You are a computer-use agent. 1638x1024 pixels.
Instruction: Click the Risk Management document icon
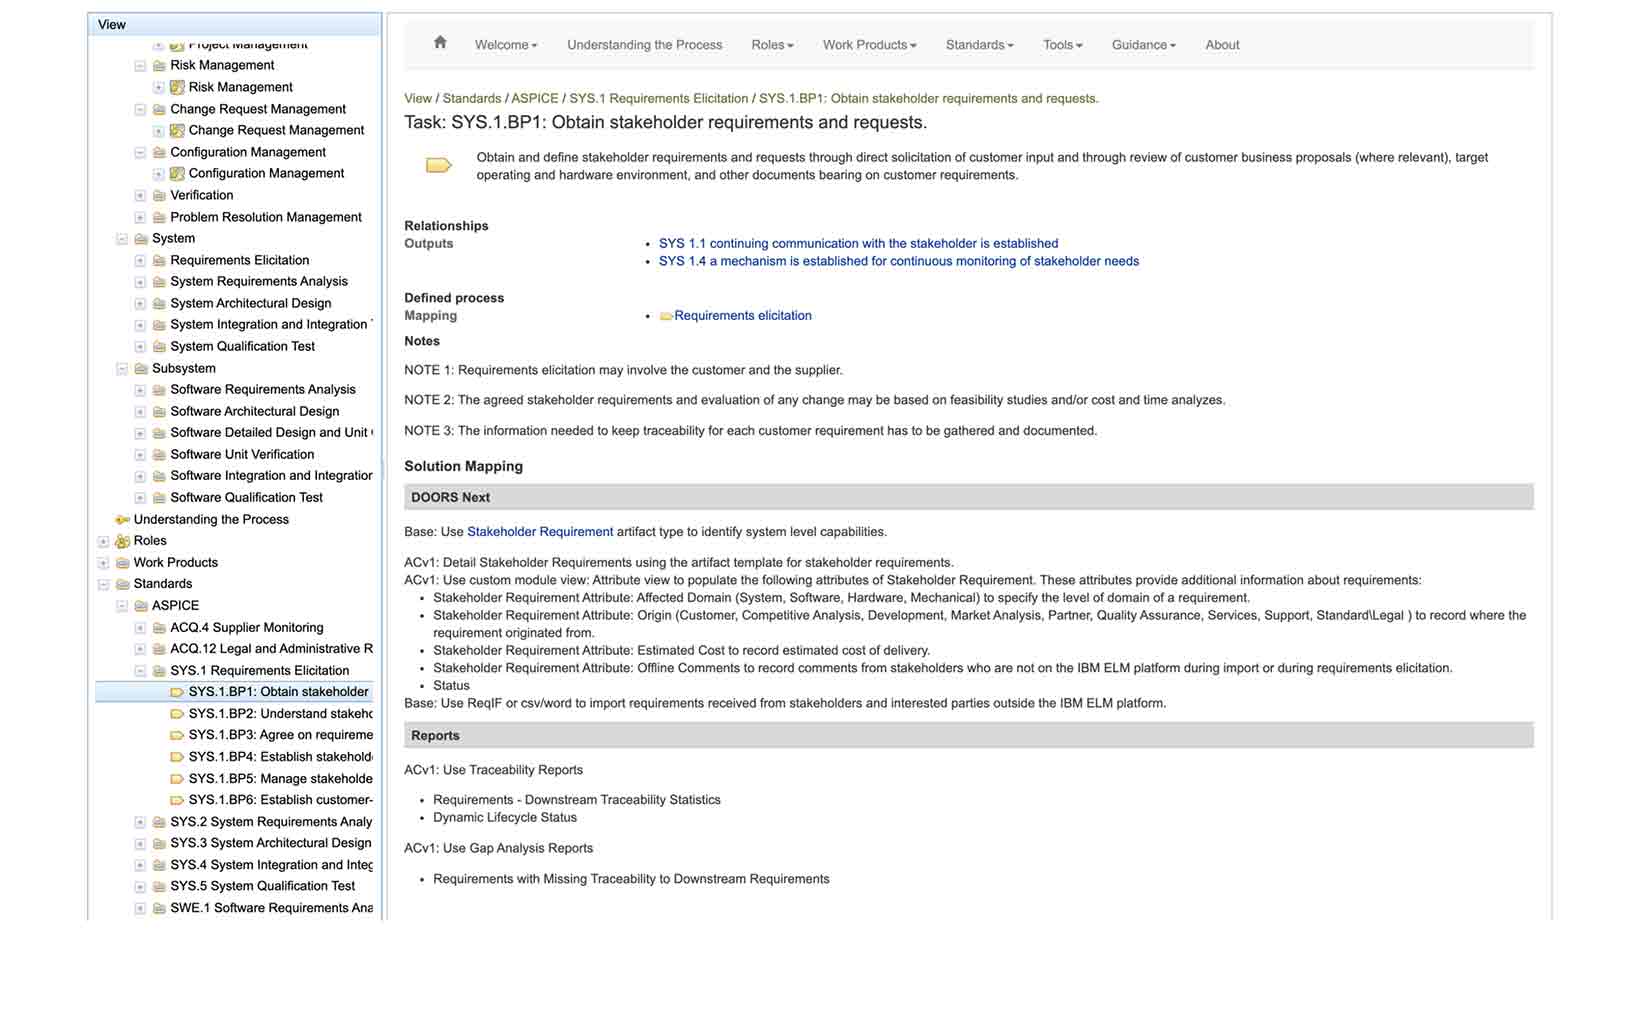pos(177,87)
